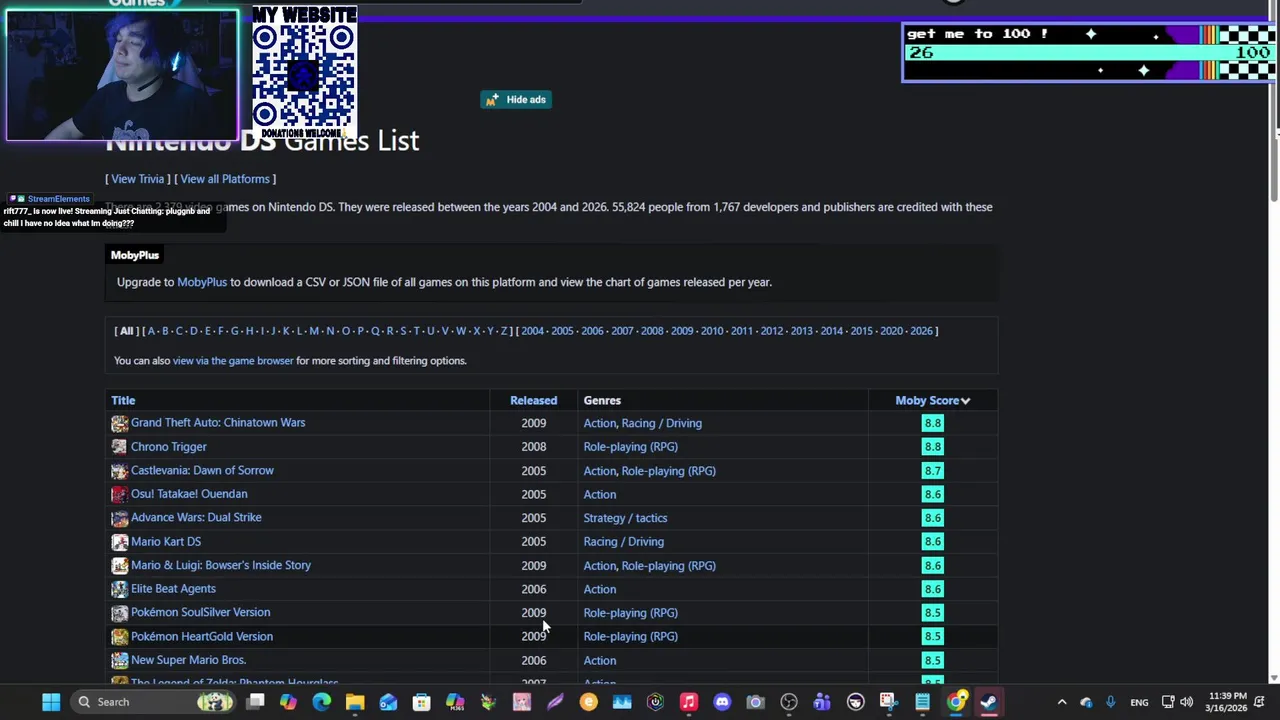The height and width of the screenshot is (720, 1280).
Task: Open the Microsoft 365 app icon
Action: [455, 702]
